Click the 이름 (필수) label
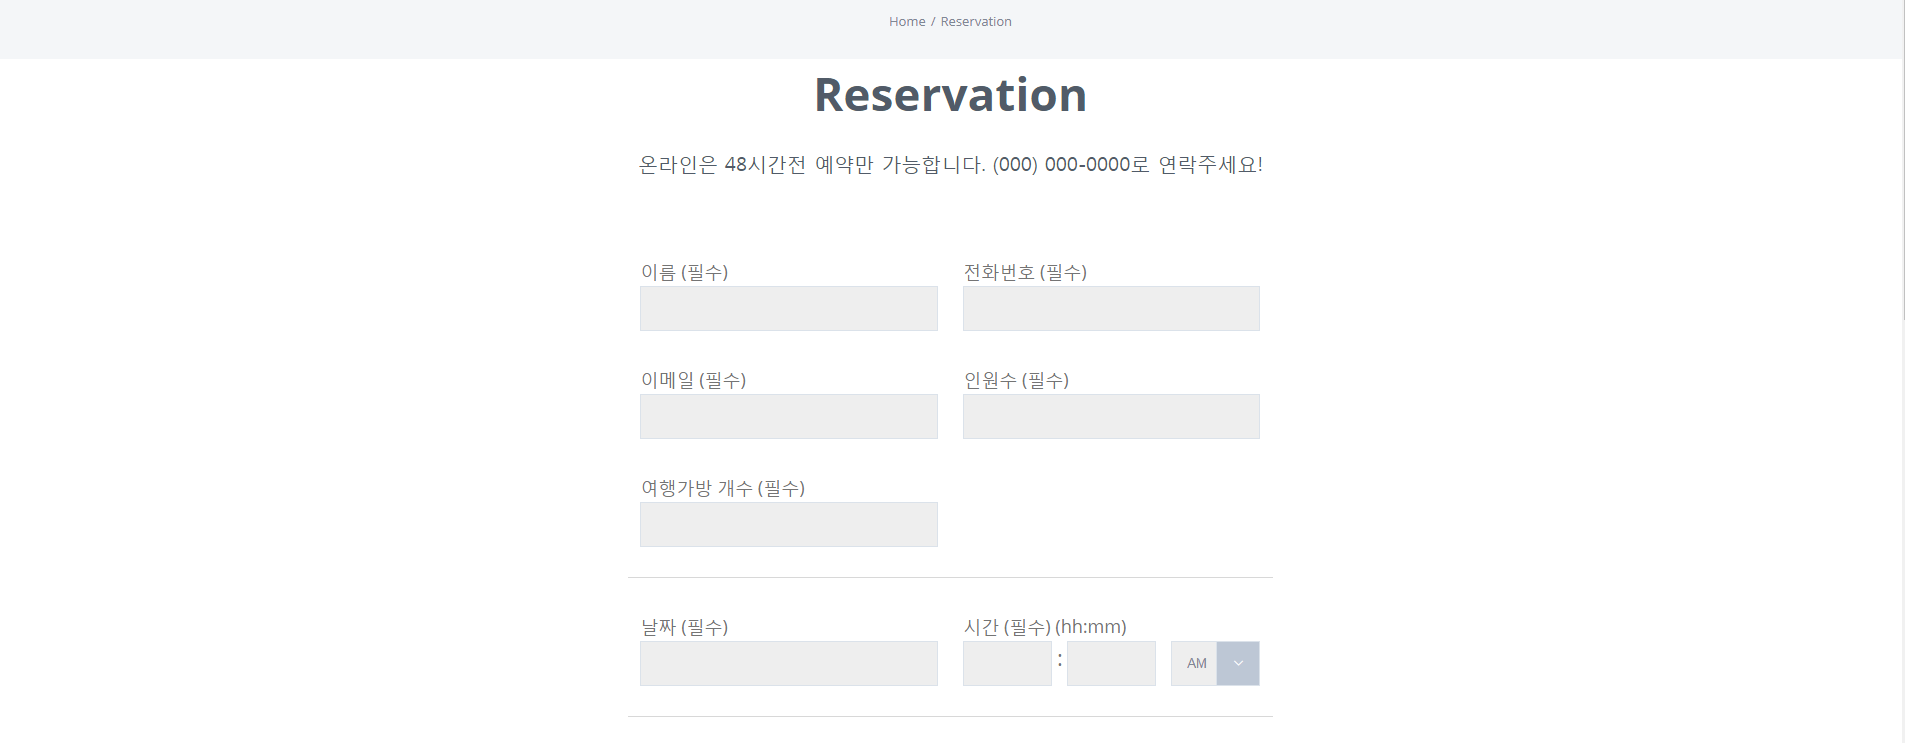Screen dimensions: 1905x743 click(x=684, y=272)
